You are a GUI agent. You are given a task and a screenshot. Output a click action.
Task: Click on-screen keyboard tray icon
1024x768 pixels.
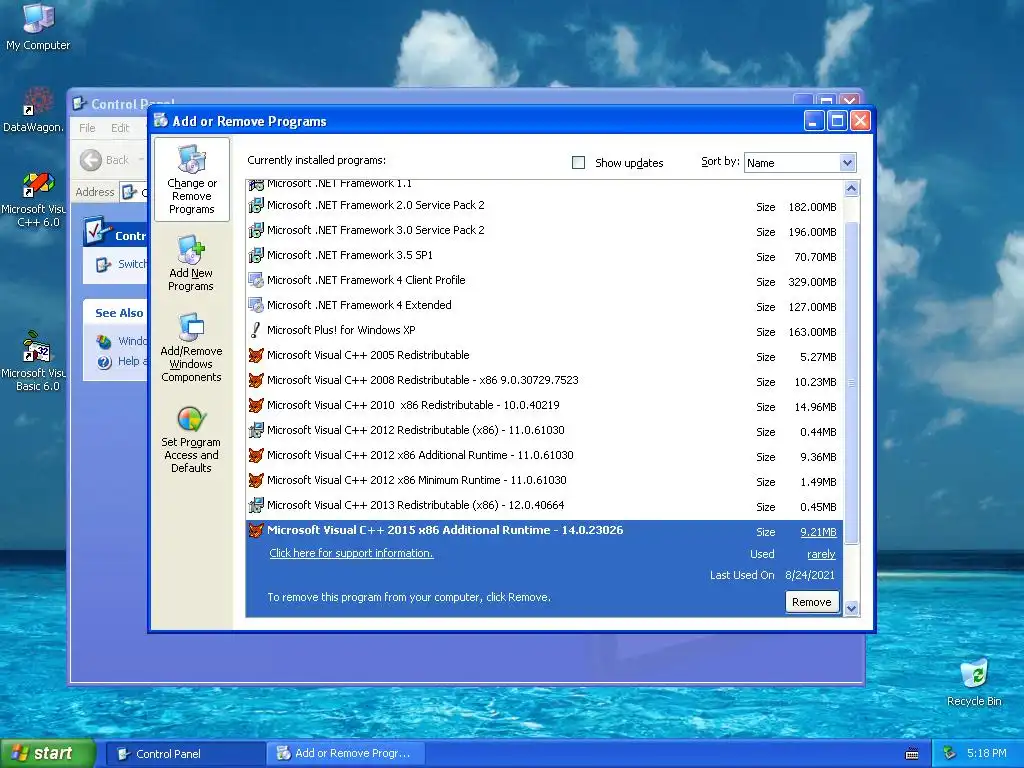click(912, 754)
